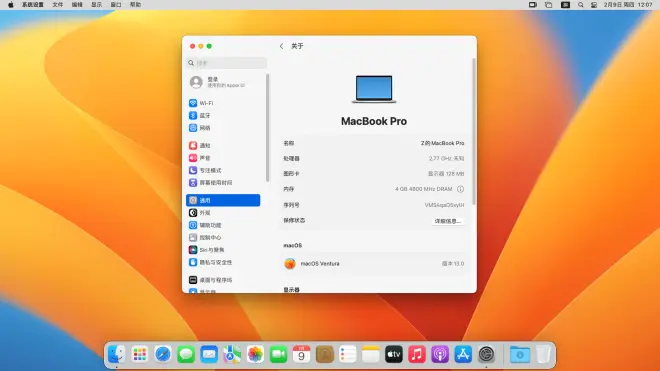Open the Trash in the Dock
Image resolution: width=660 pixels, height=371 pixels.
coord(543,355)
